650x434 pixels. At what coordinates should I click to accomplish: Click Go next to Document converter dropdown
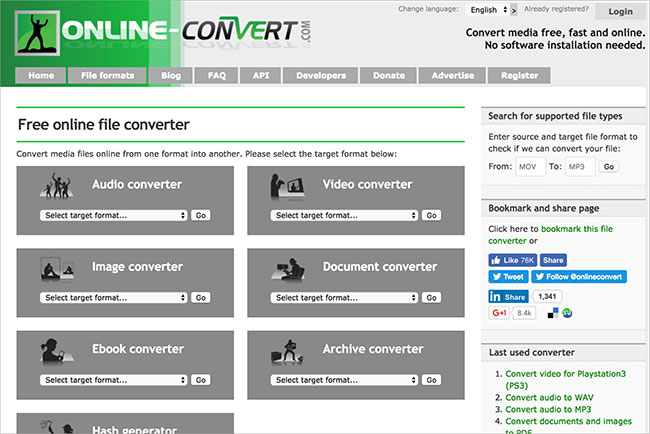[x=432, y=298]
